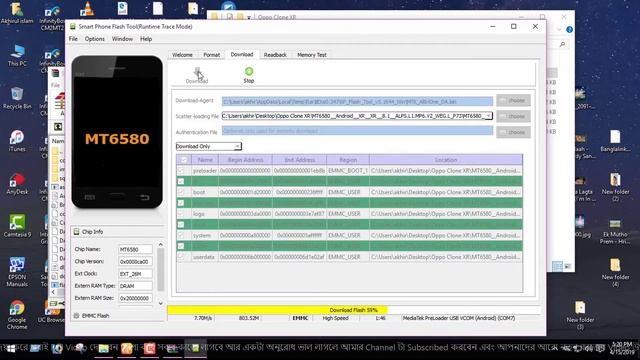Click Chip Info scrollbar down arrow

click(160, 303)
